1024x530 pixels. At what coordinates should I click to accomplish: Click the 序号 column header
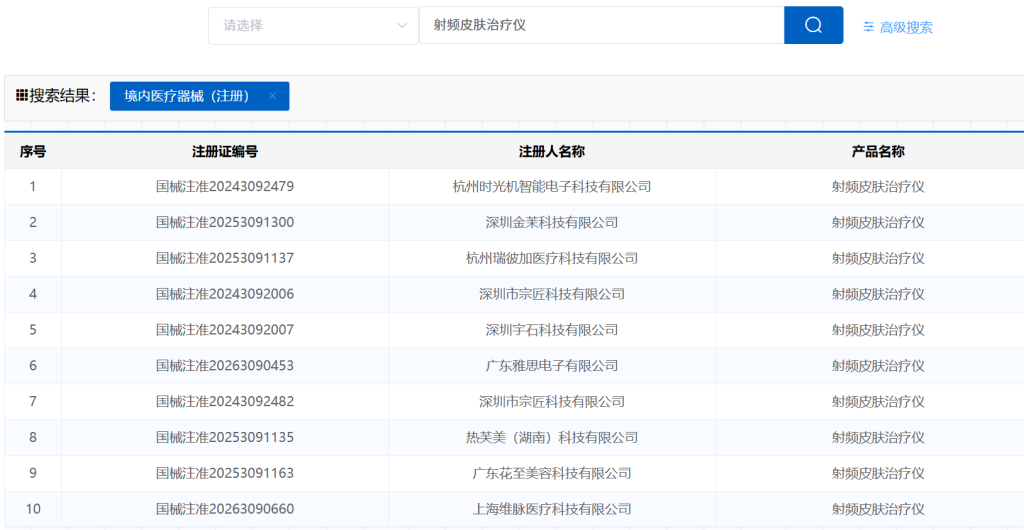coord(33,151)
